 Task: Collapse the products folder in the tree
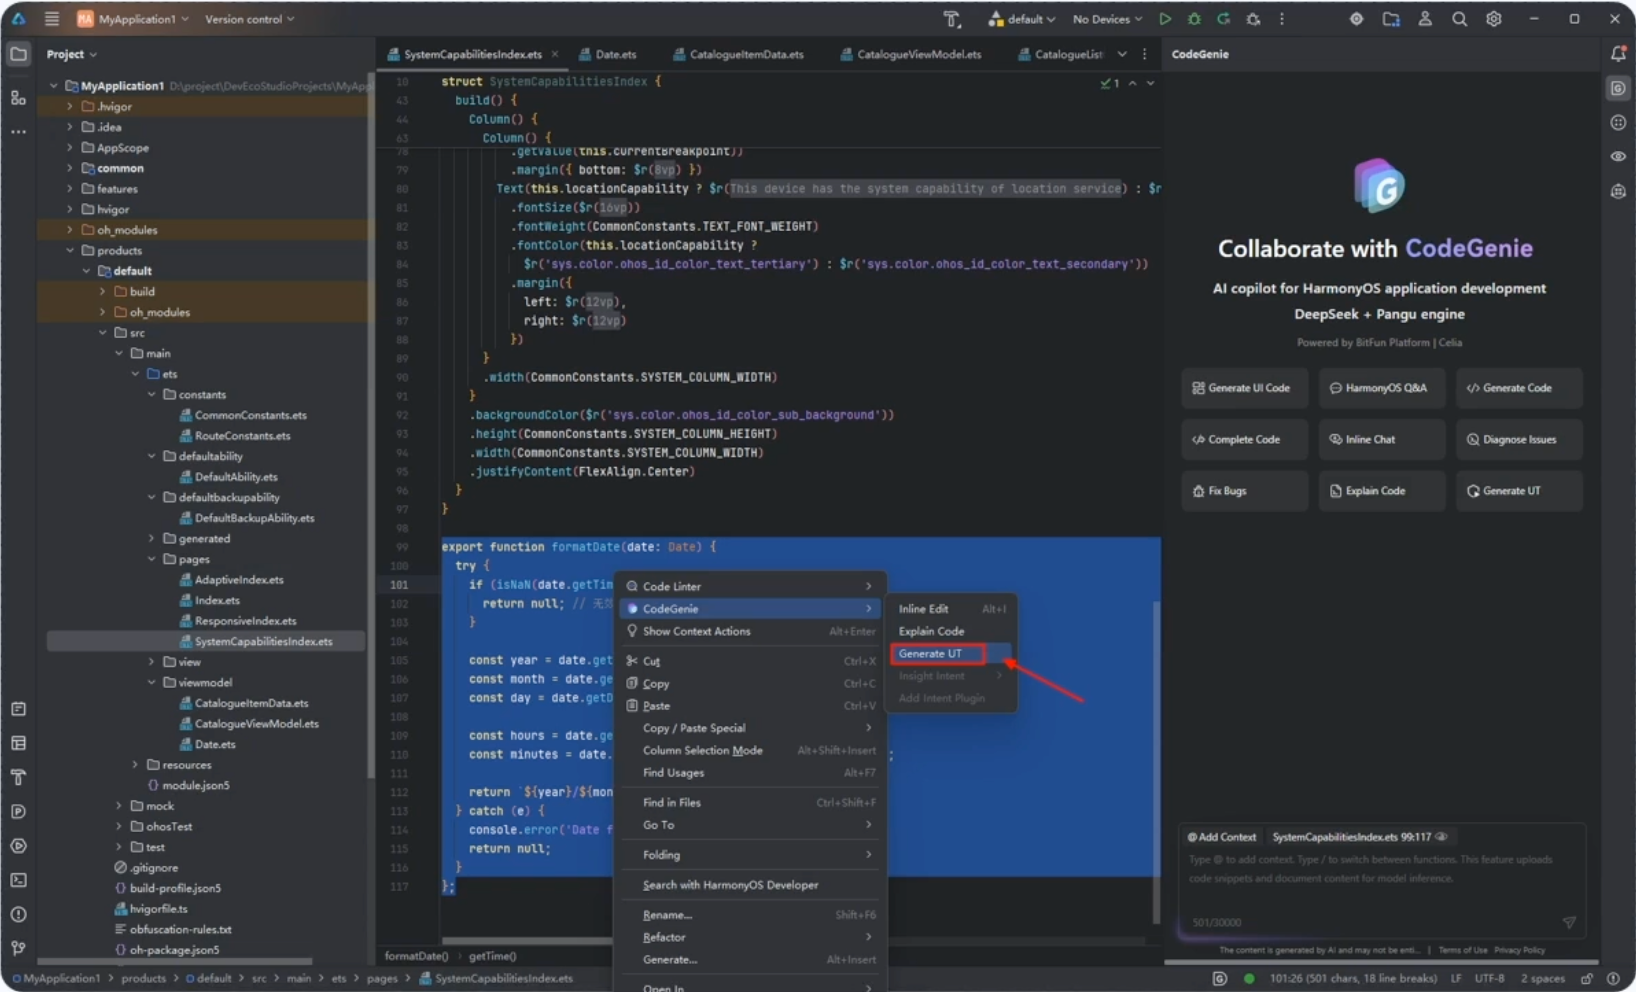tap(70, 250)
